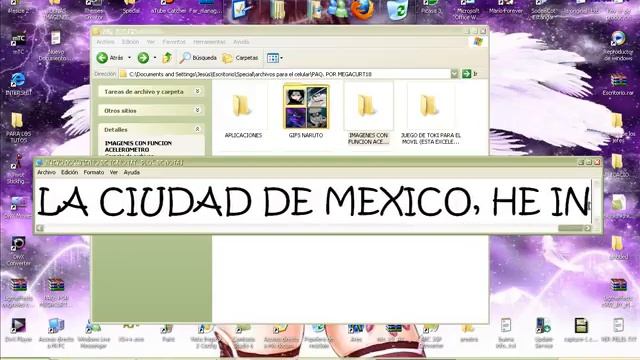Select the mTC desktop icon
The height and width of the screenshot is (360, 640).
(x=18, y=43)
